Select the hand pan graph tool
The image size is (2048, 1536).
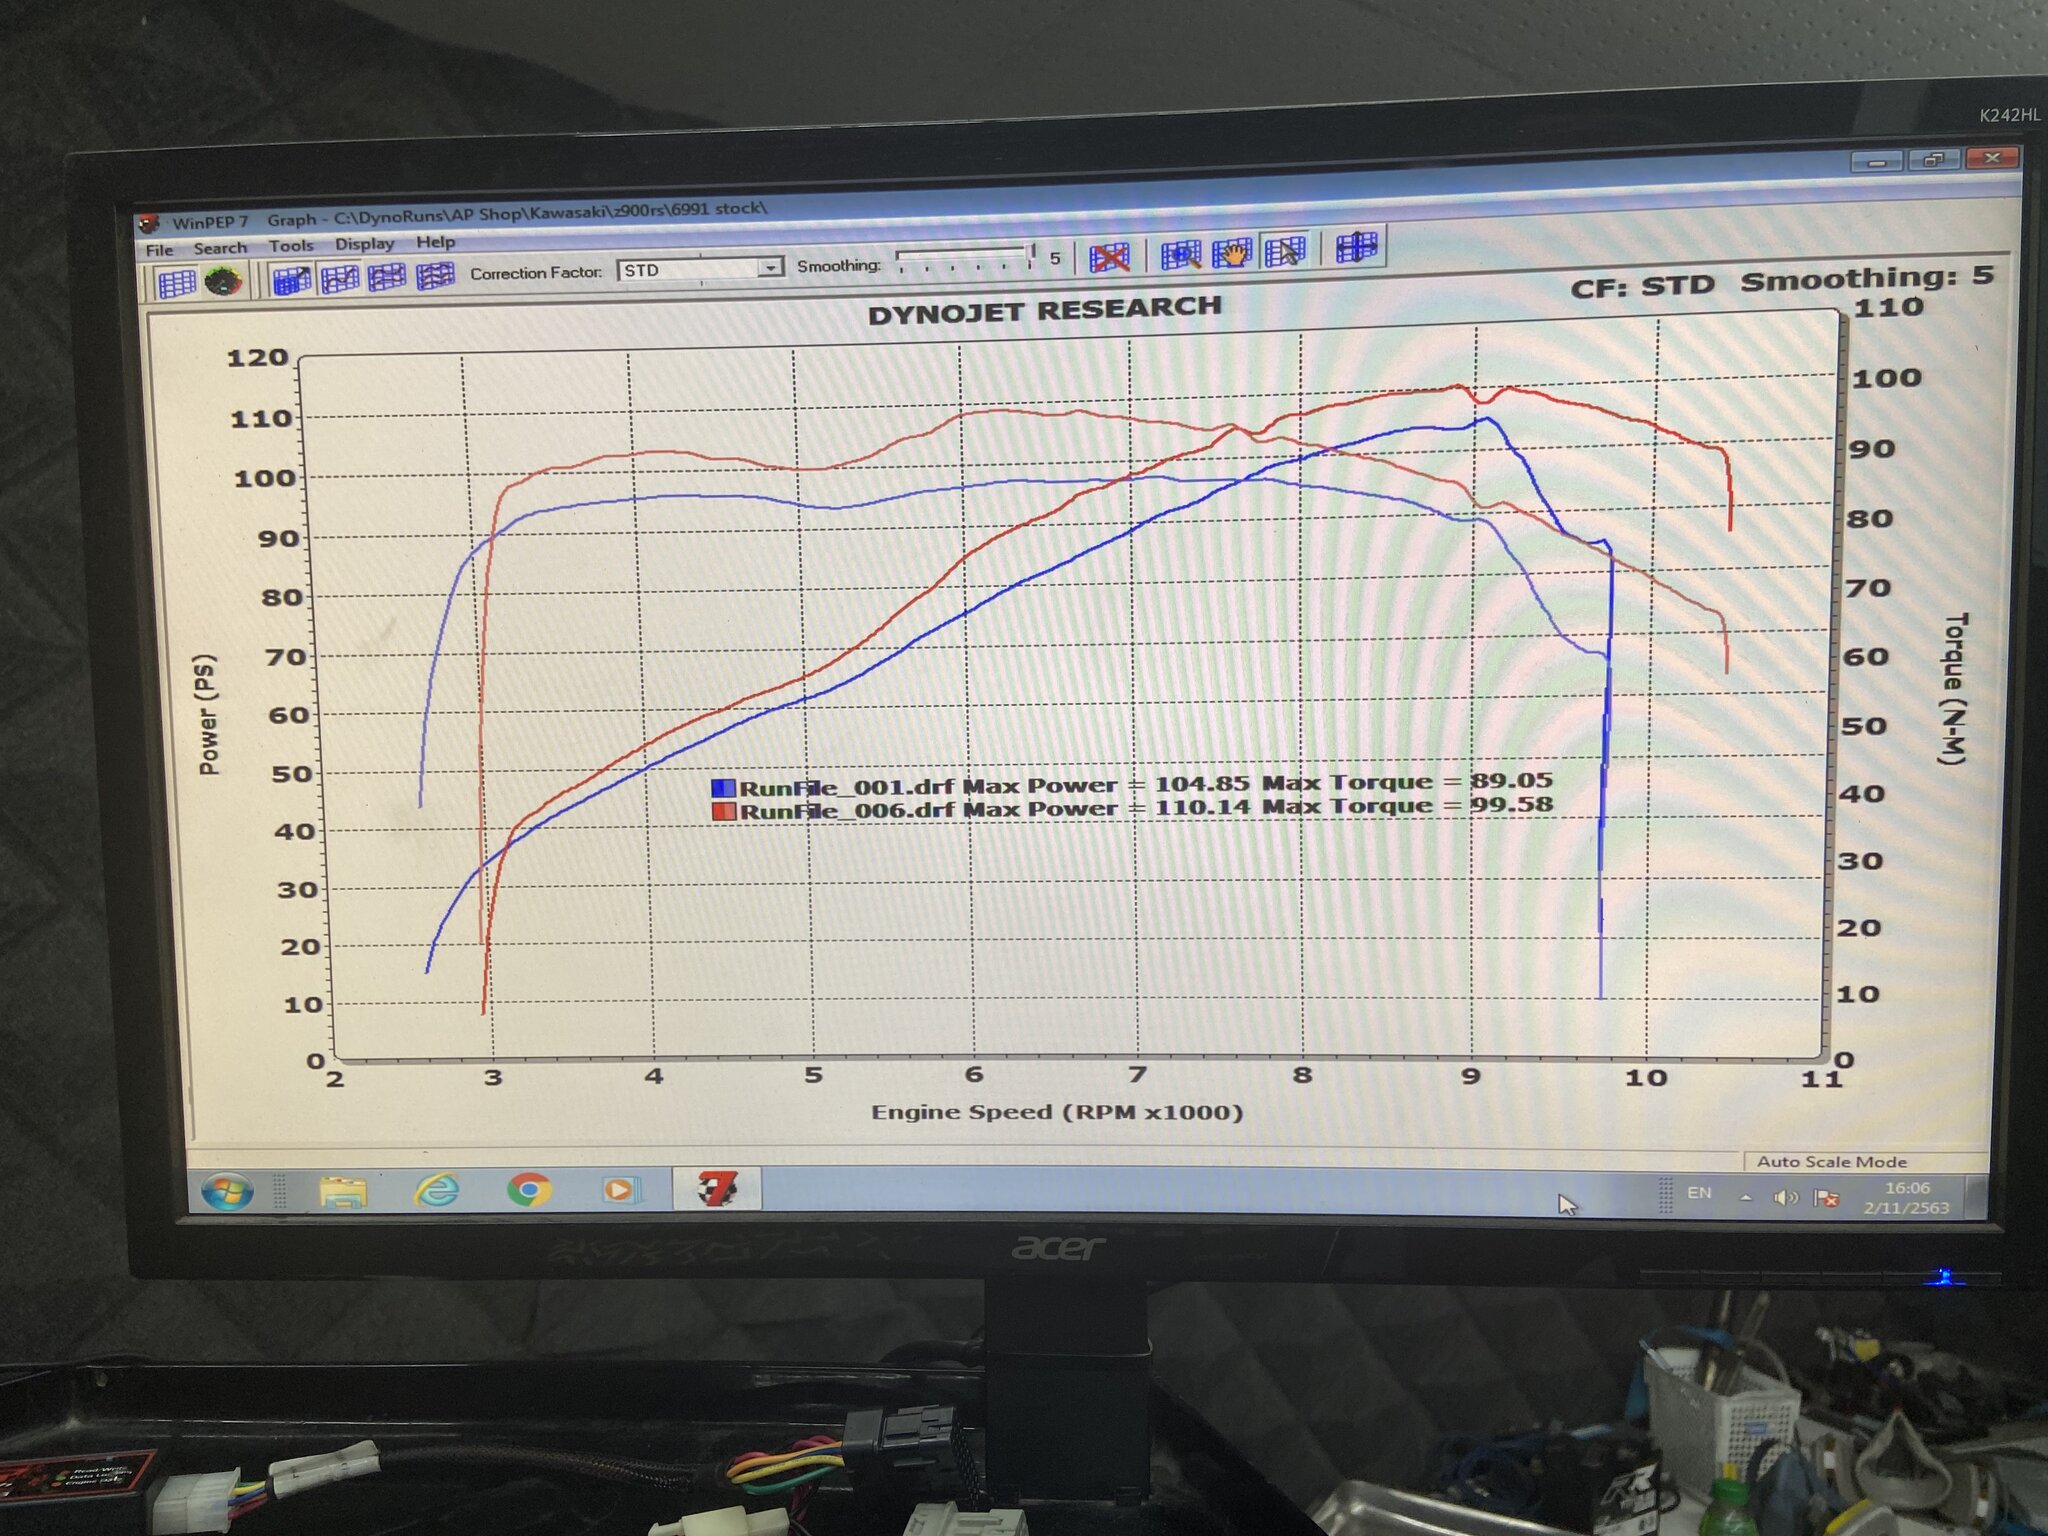pyautogui.click(x=1232, y=253)
